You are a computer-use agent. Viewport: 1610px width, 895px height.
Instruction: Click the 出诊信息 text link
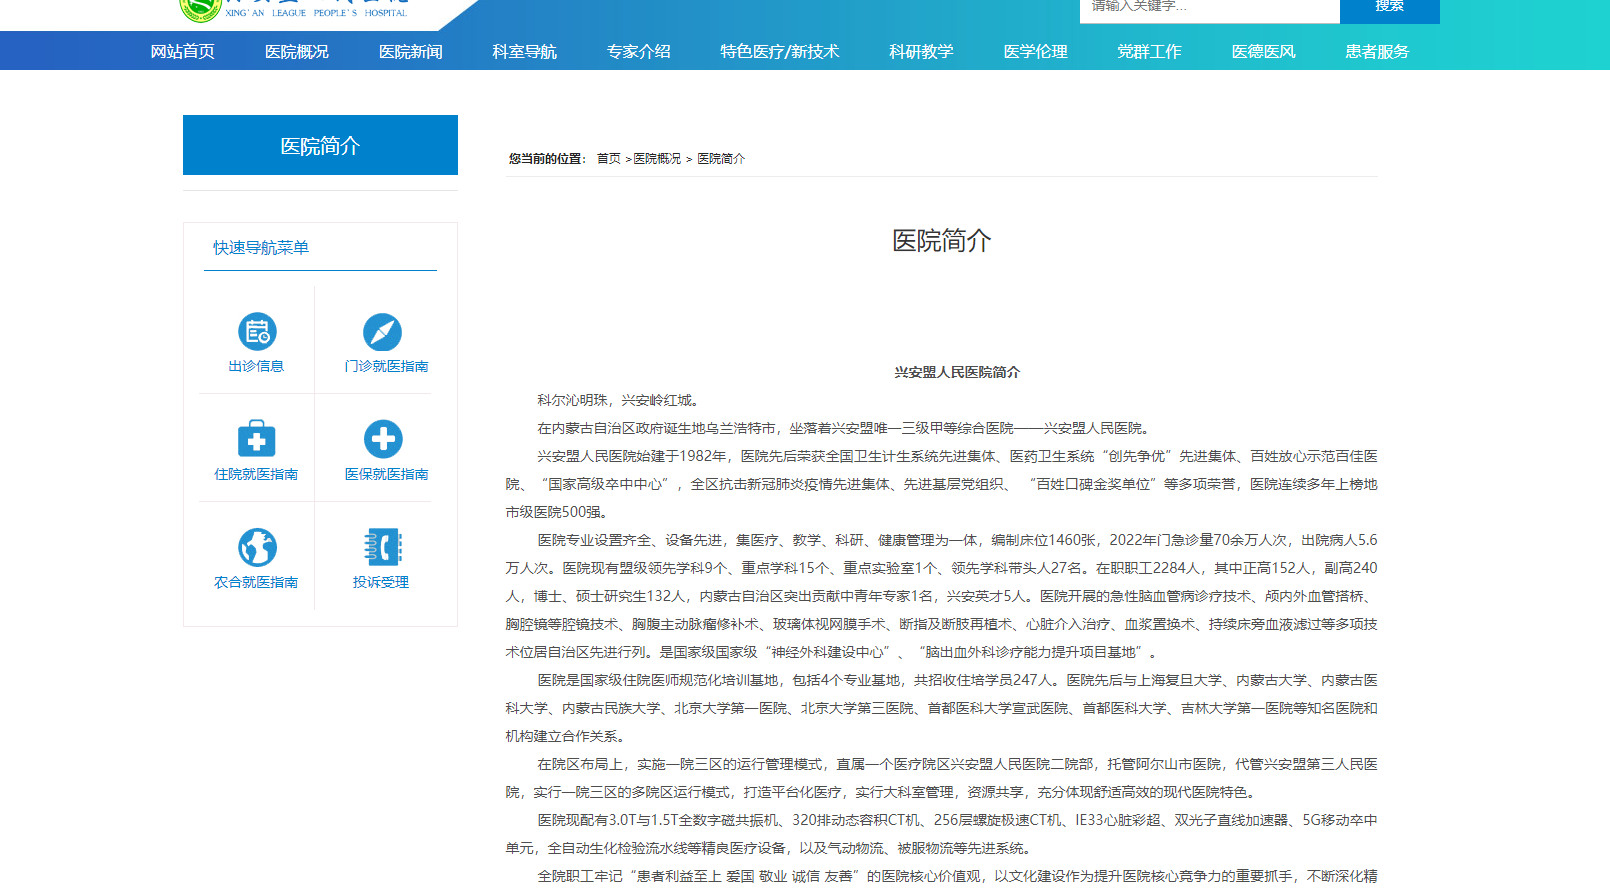[257, 366]
